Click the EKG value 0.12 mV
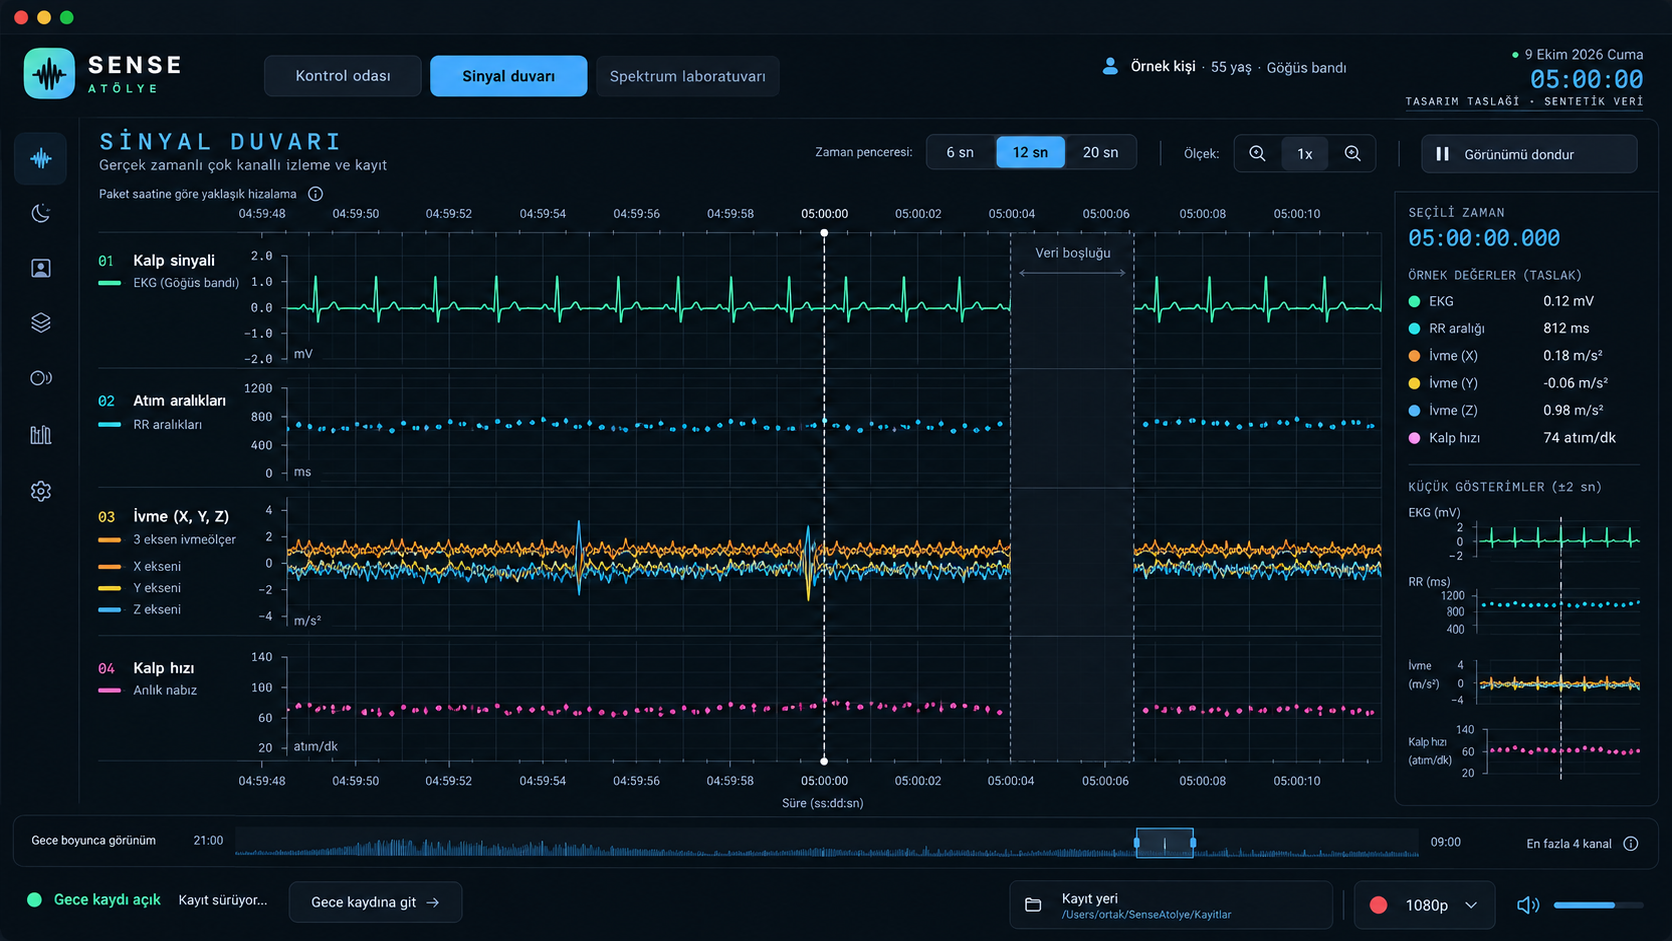Screen dimensions: 1672x941 pos(1568,301)
